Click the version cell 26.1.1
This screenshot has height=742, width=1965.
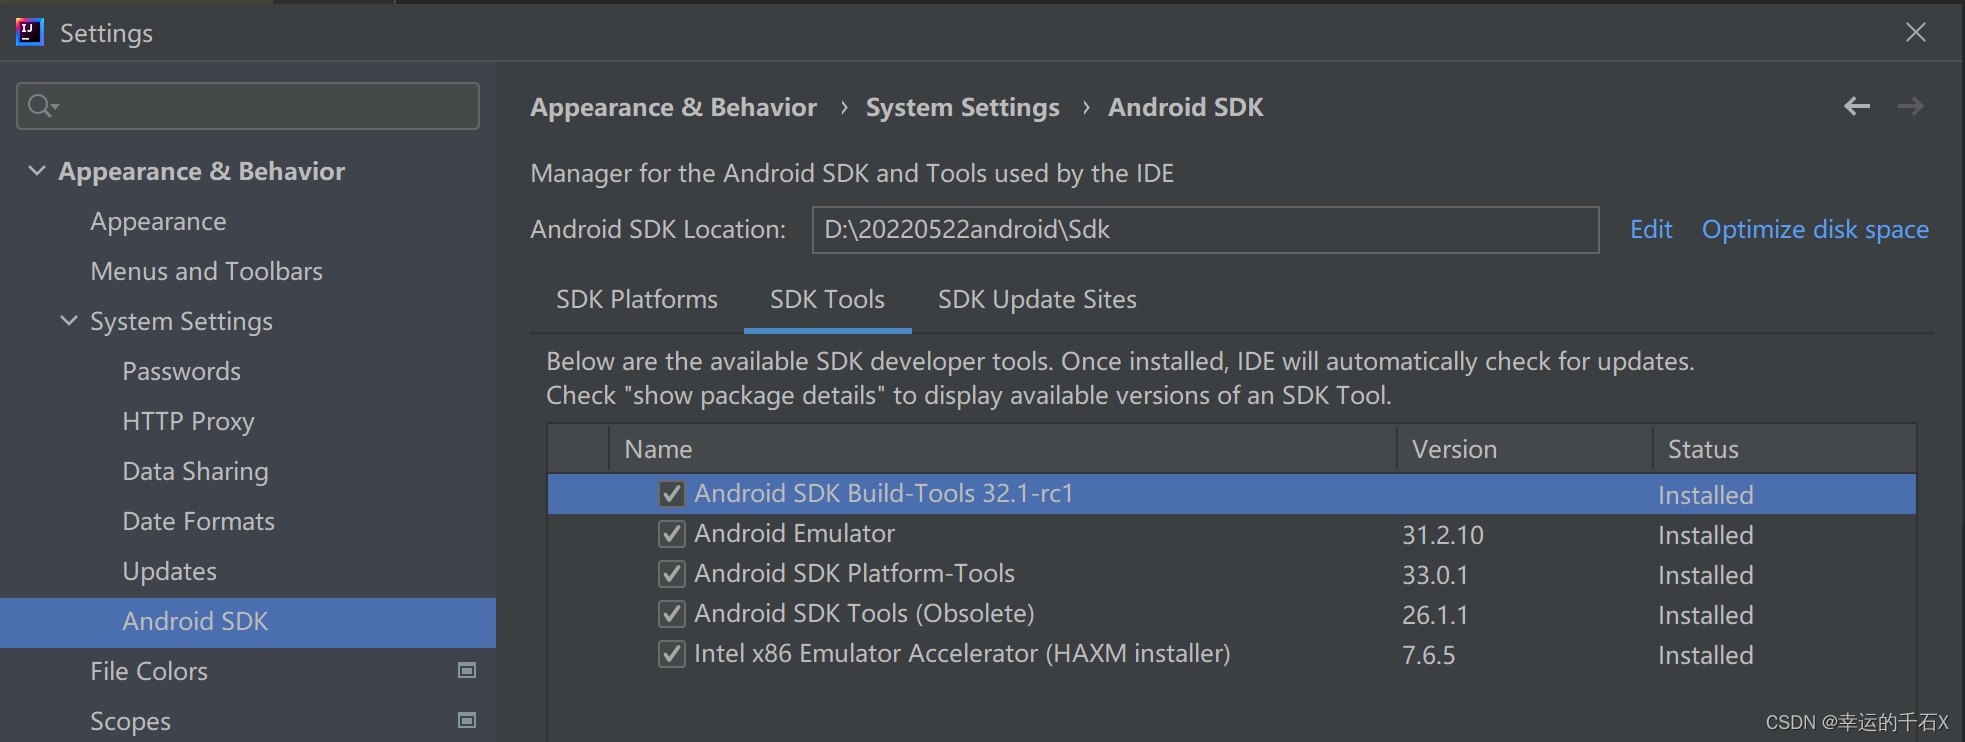pos(1435,615)
